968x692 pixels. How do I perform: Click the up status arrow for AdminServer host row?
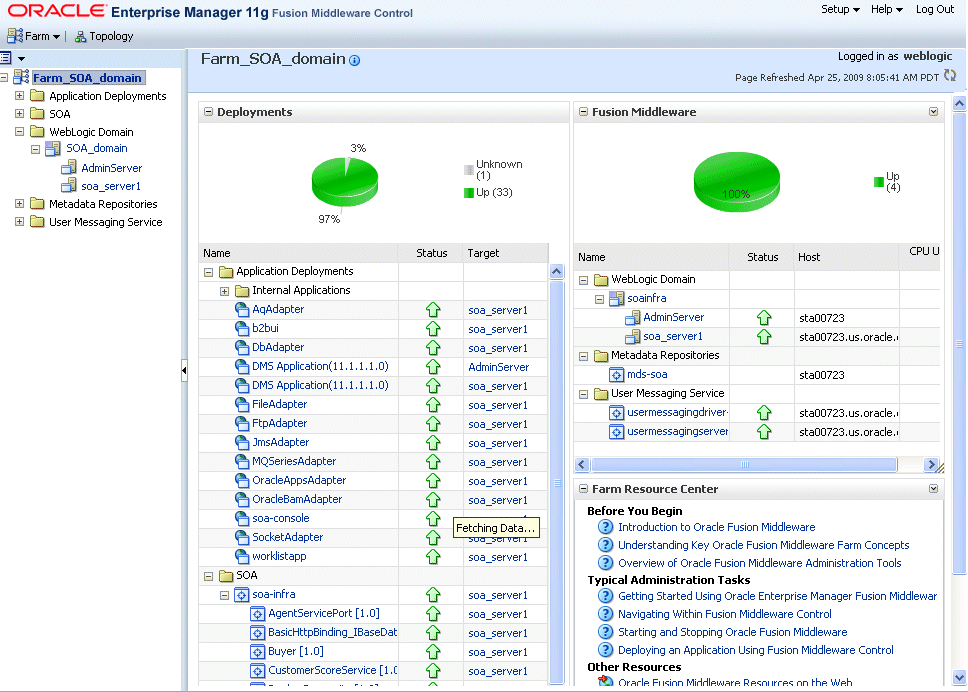pos(764,318)
